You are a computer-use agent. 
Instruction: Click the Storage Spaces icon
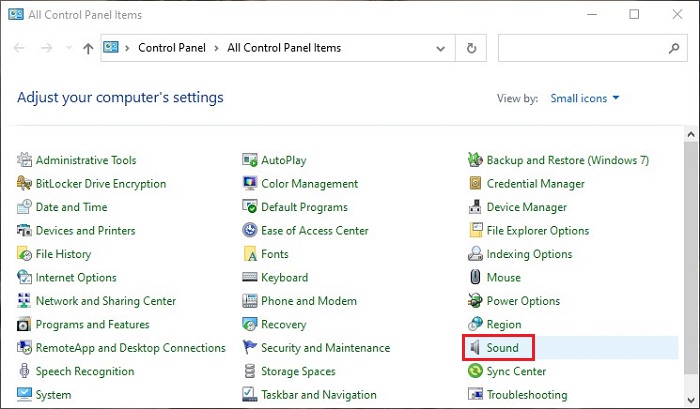[250, 371]
